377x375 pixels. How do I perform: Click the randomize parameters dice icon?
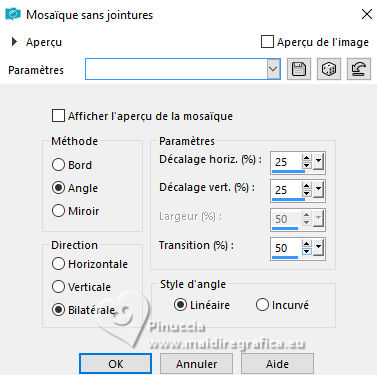(329, 69)
